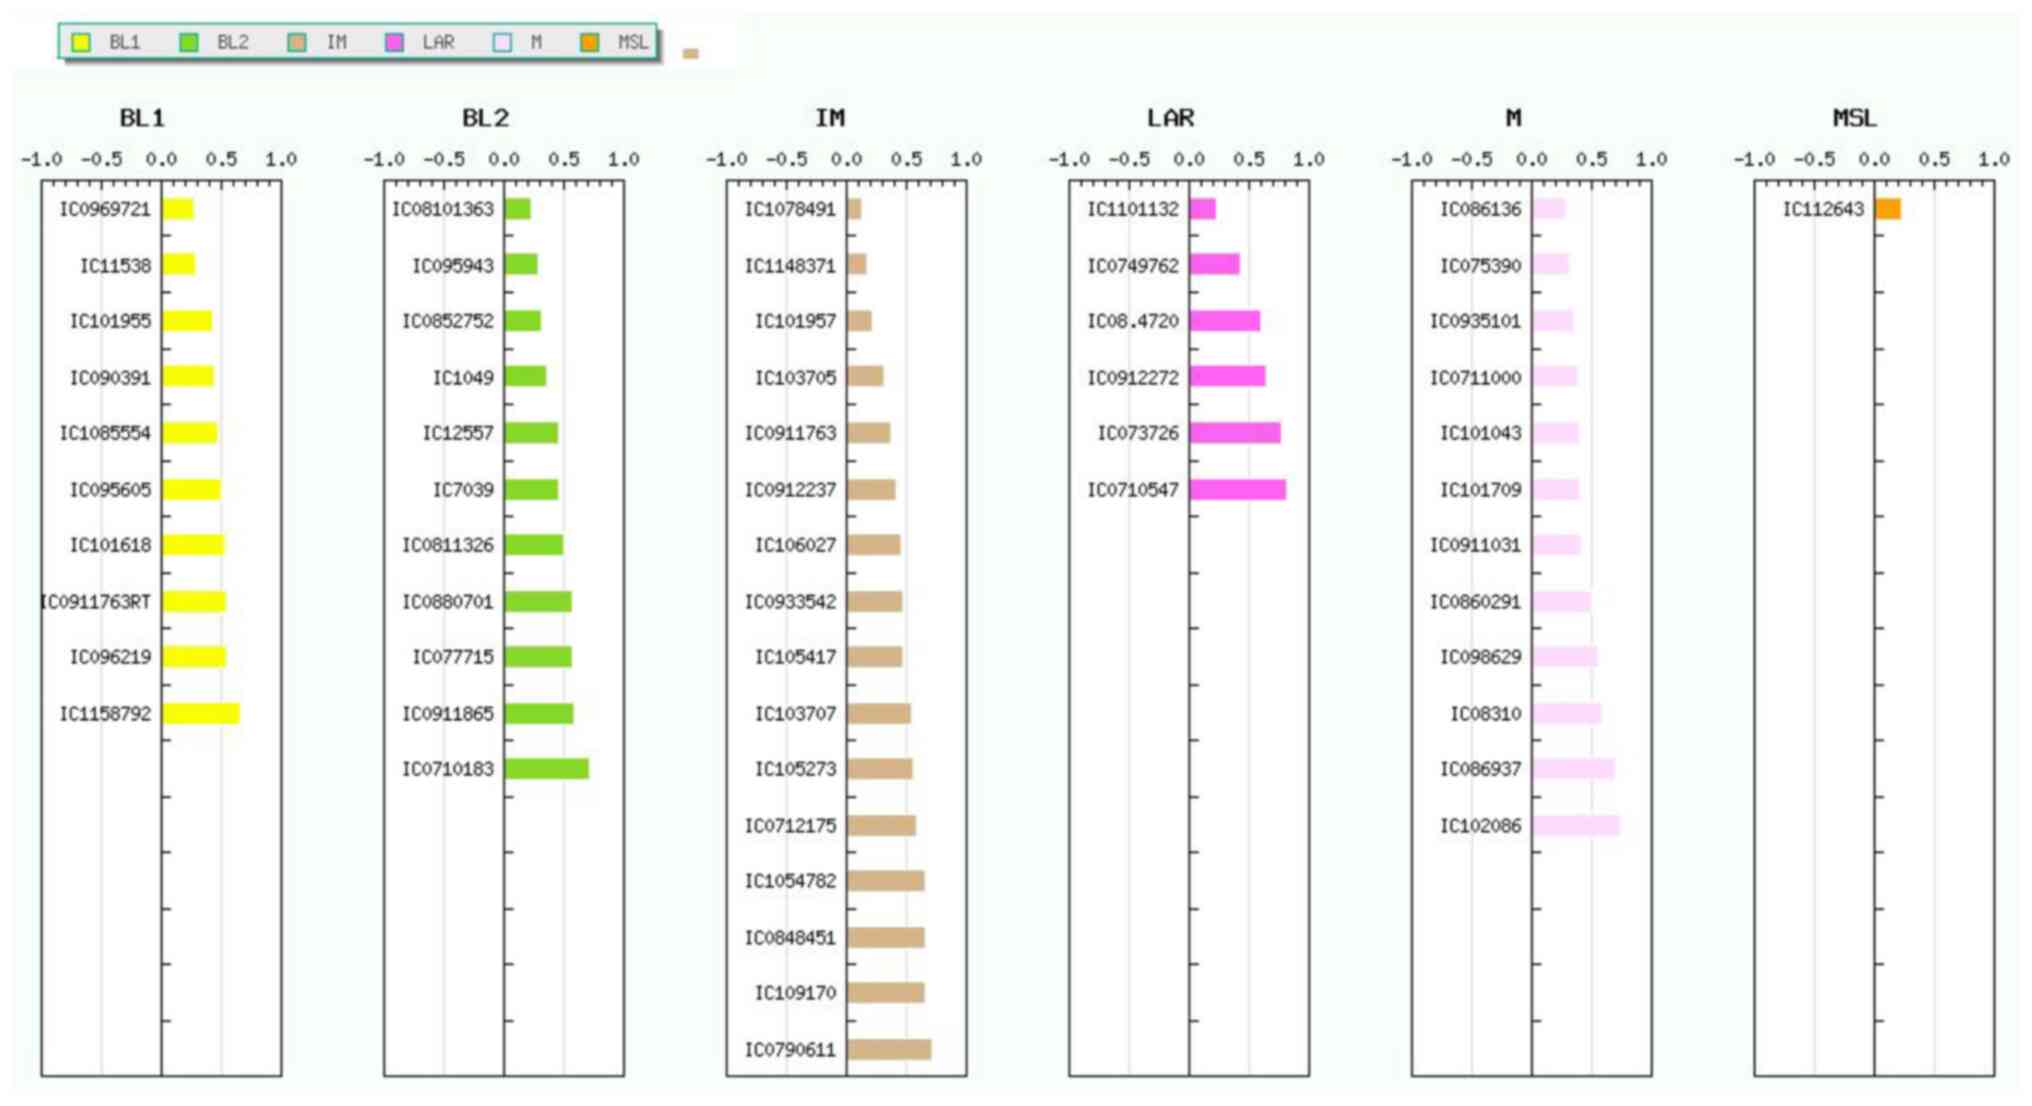The width and height of the screenshot is (2032, 1106).
Task: Click the light pink bar for IC102086
Action: (1575, 825)
